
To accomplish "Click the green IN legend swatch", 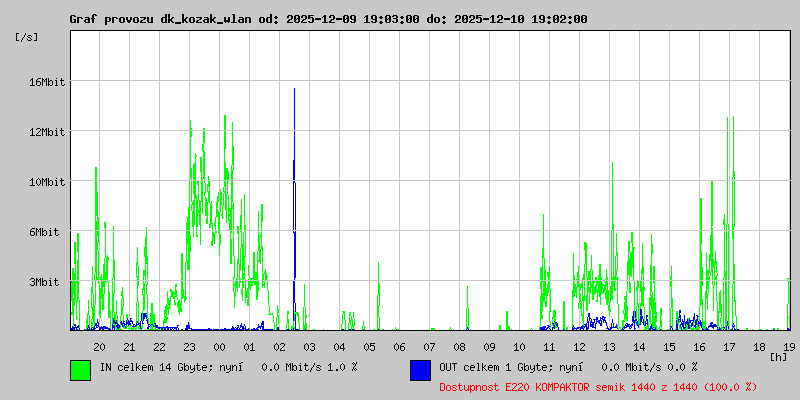I will pos(81,370).
